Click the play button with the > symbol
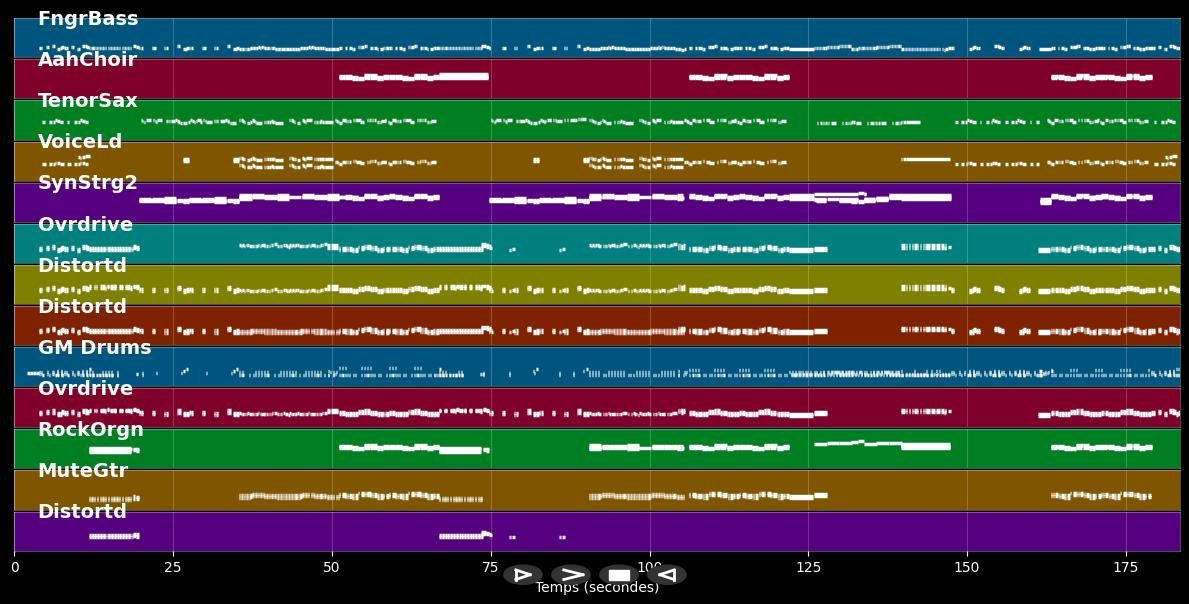The height and width of the screenshot is (604, 1189). pyautogui.click(x=571, y=575)
